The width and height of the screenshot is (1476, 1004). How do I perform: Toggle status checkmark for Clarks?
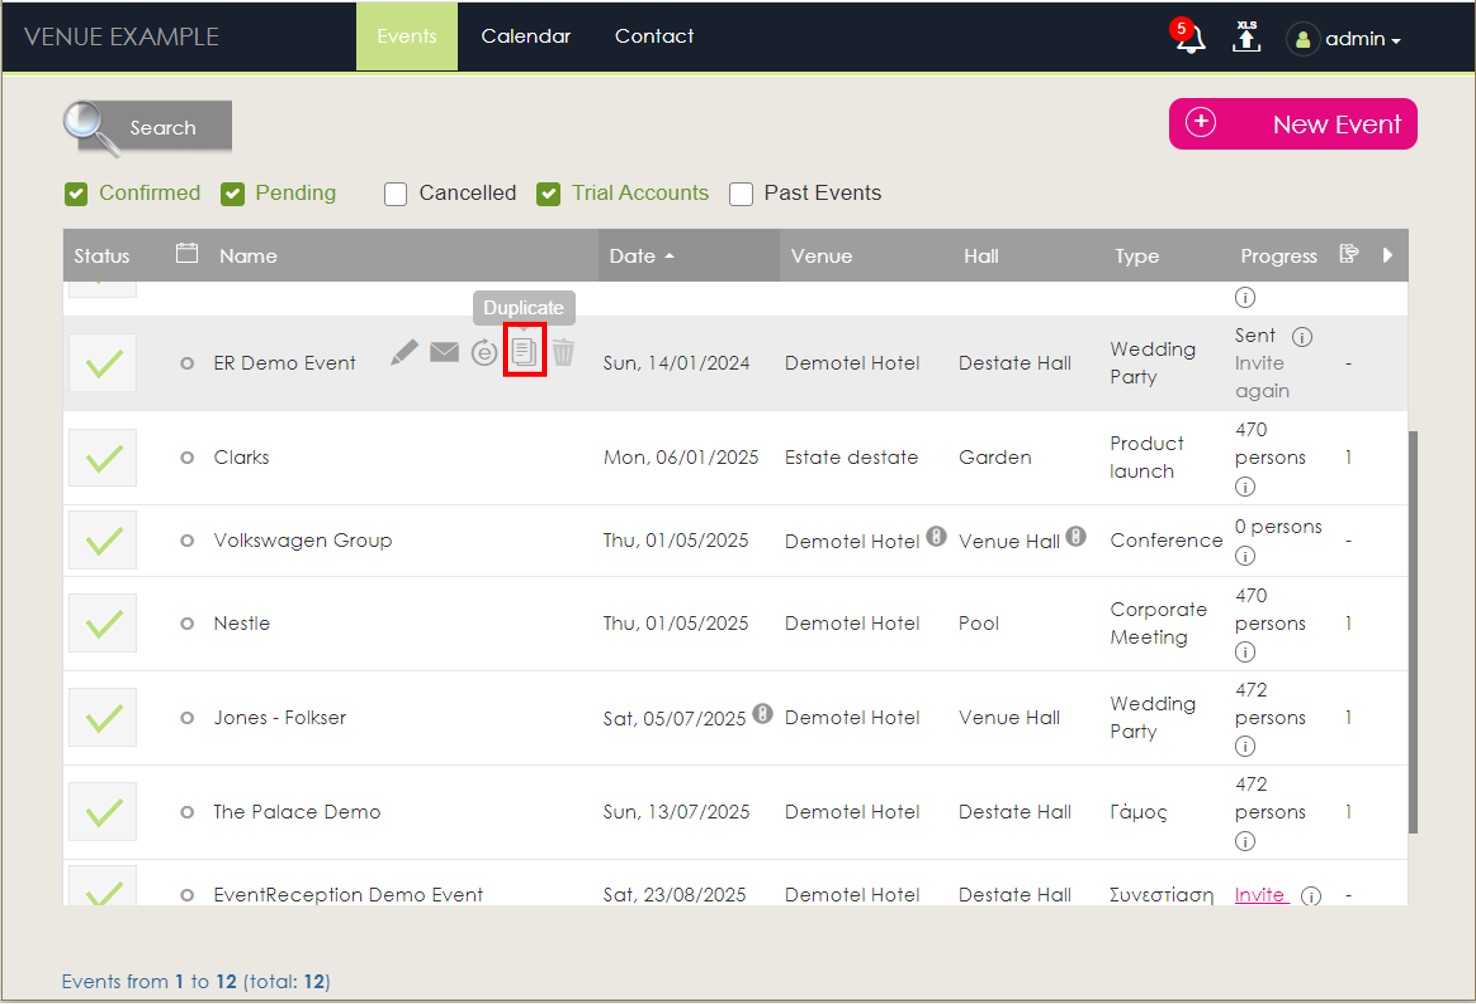[x=103, y=458]
